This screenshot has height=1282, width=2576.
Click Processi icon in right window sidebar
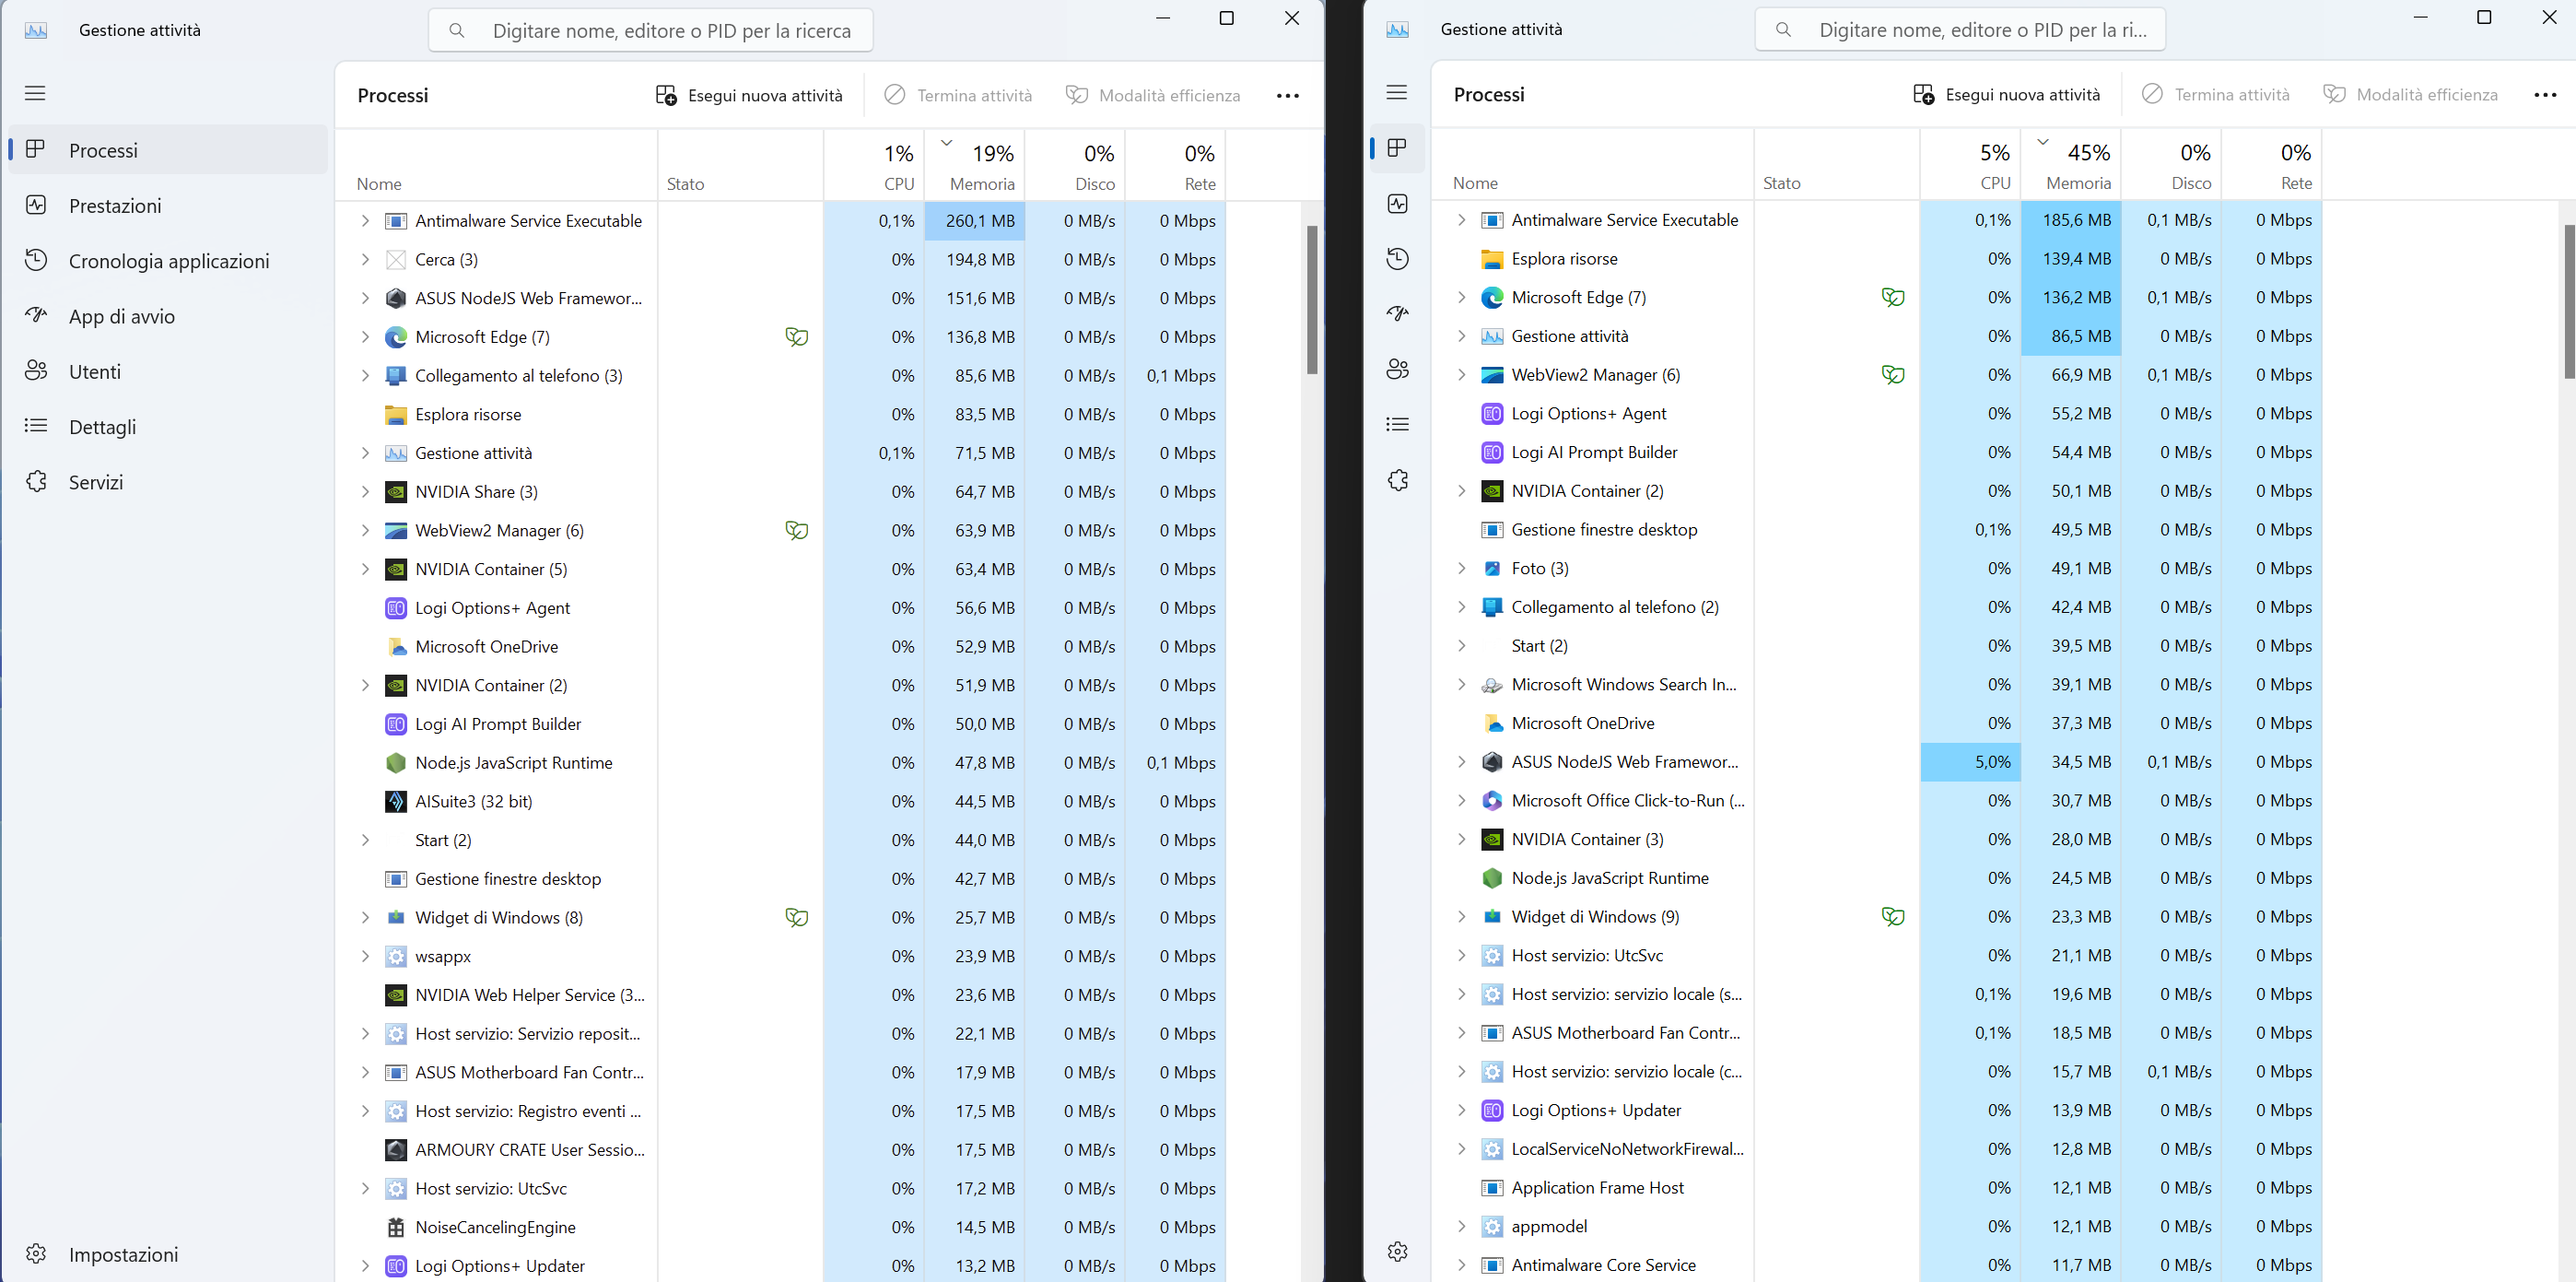click(1398, 148)
